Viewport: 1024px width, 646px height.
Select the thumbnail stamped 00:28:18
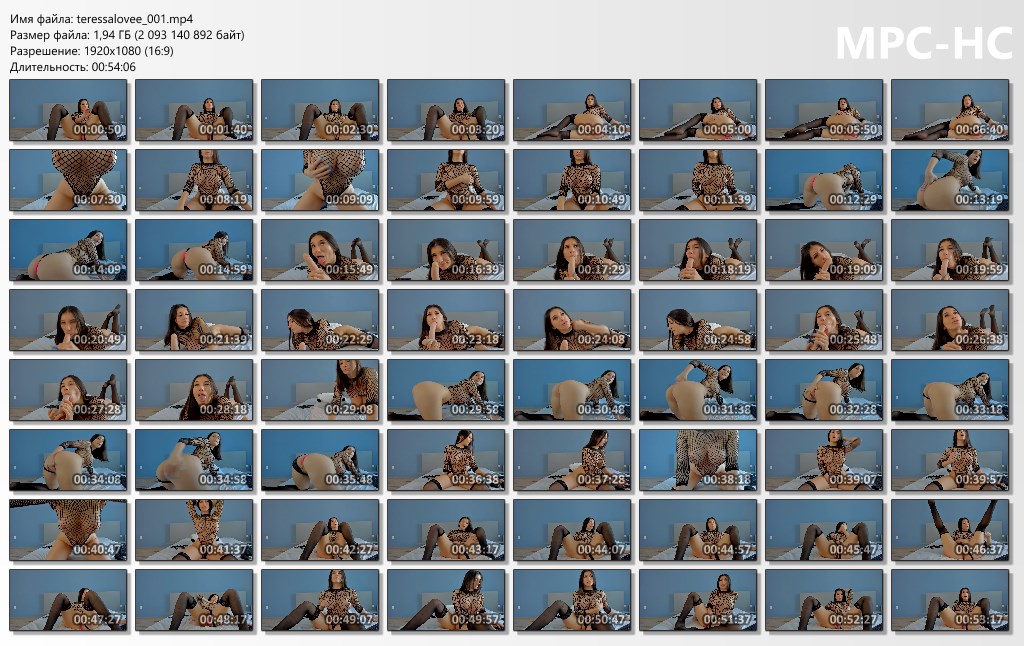pos(194,390)
